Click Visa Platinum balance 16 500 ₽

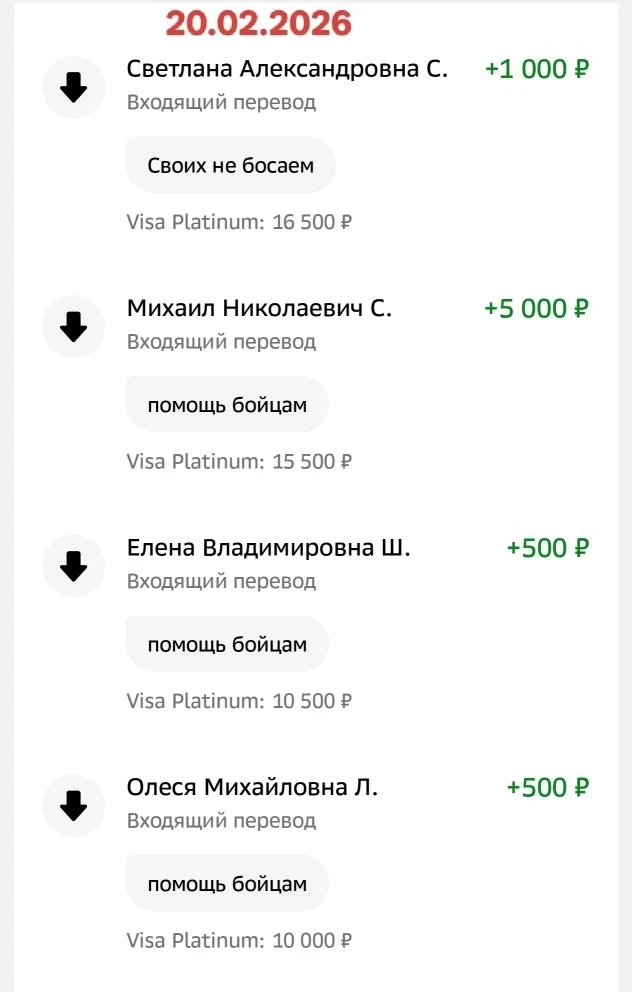[x=239, y=222]
